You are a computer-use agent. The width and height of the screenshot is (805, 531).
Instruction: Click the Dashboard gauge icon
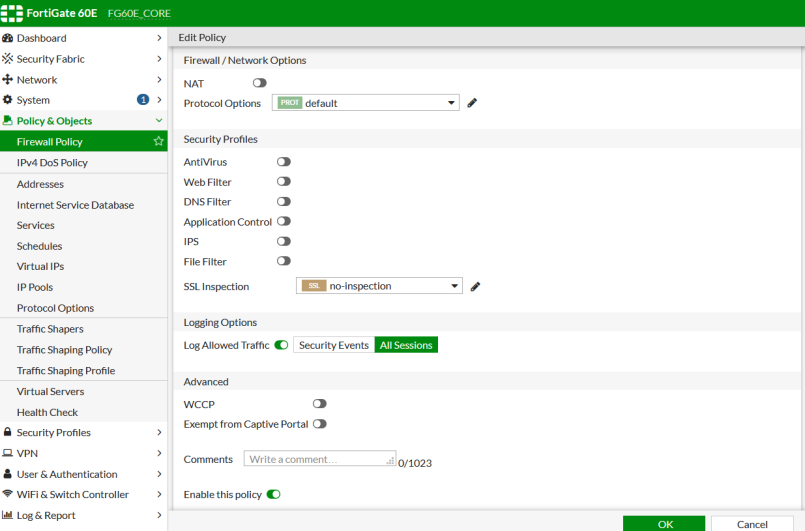[x=7, y=38]
